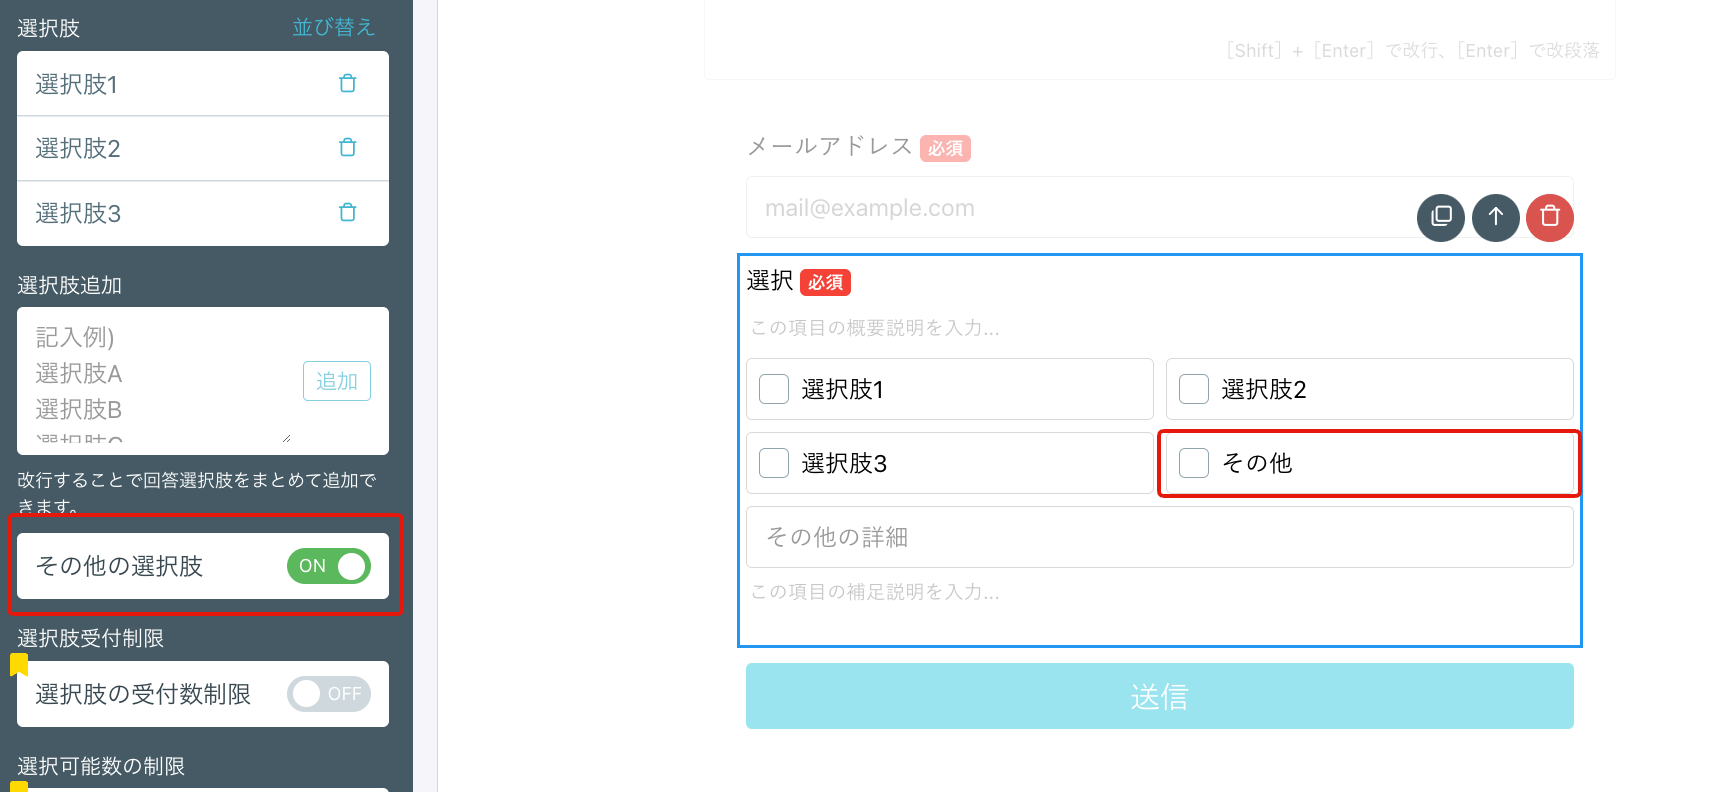Click the 送信 submit button
Viewport: 1716px width, 792px height.
pyautogui.click(x=1160, y=696)
